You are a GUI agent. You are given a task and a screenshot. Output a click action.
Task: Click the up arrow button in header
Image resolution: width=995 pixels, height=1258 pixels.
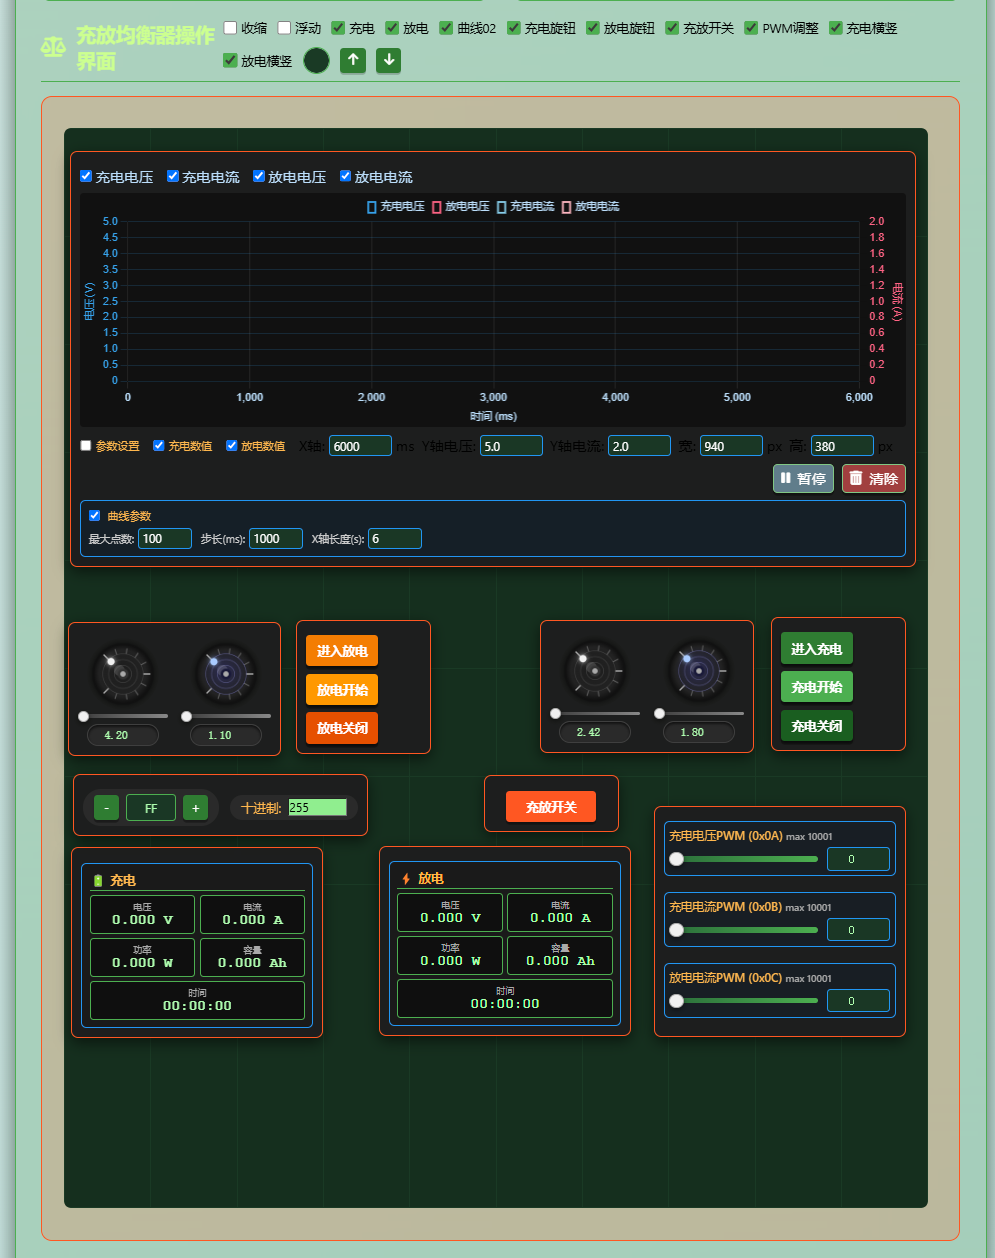click(x=352, y=60)
